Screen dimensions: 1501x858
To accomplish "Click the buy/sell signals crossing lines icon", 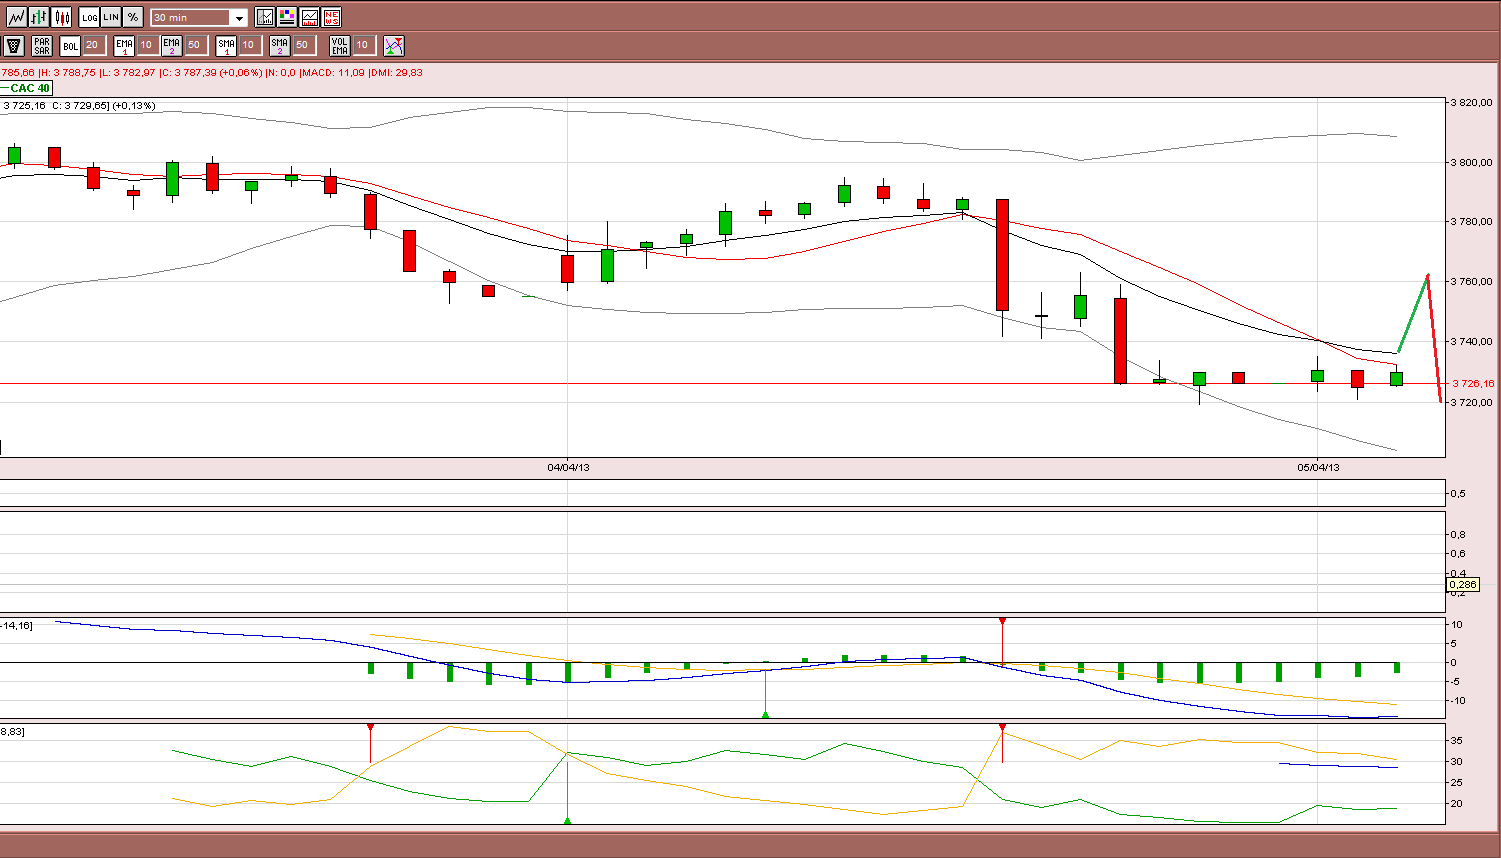I will click(394, 45).
